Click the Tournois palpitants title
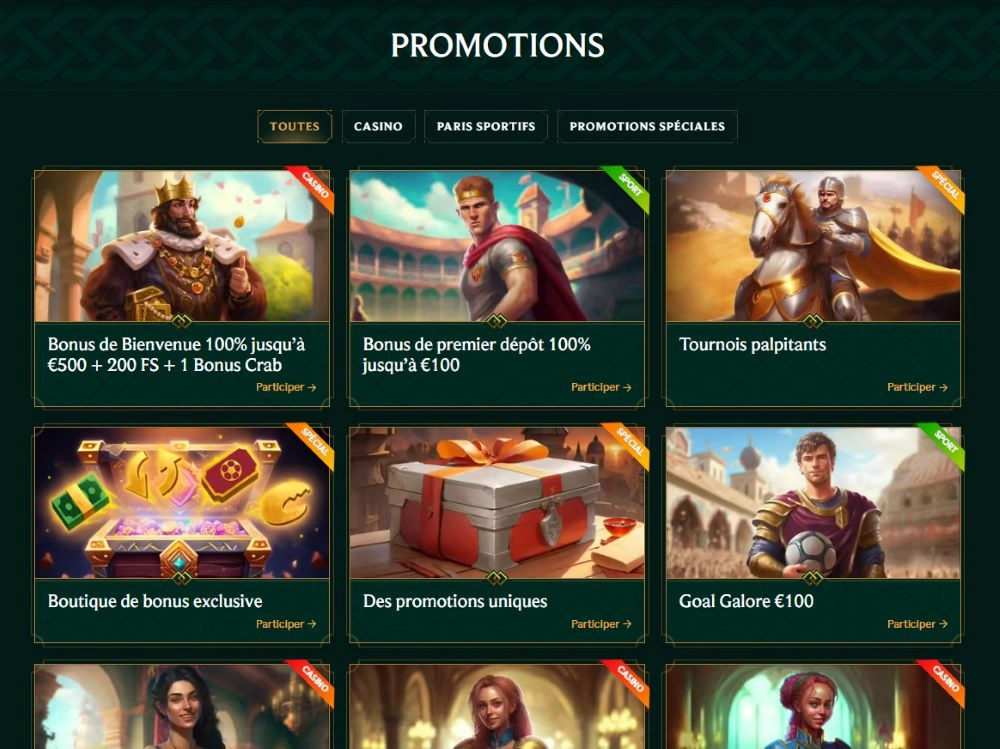This screenshot has width=1000, height=749. coord(753,345)
